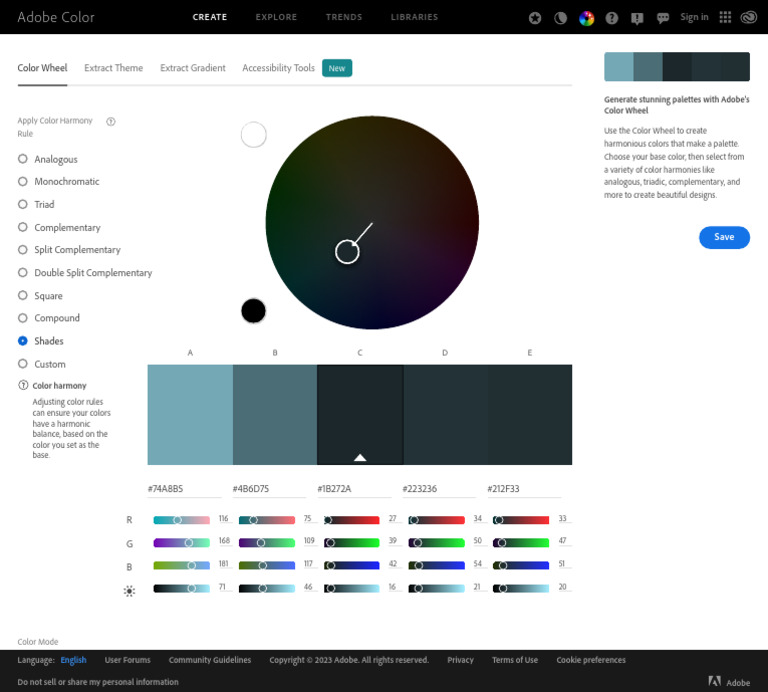Image resolution: width=768 pixels, height=692 pixels.
Task: Edit hex field #212F33
Action: click(x=524, y=489)
